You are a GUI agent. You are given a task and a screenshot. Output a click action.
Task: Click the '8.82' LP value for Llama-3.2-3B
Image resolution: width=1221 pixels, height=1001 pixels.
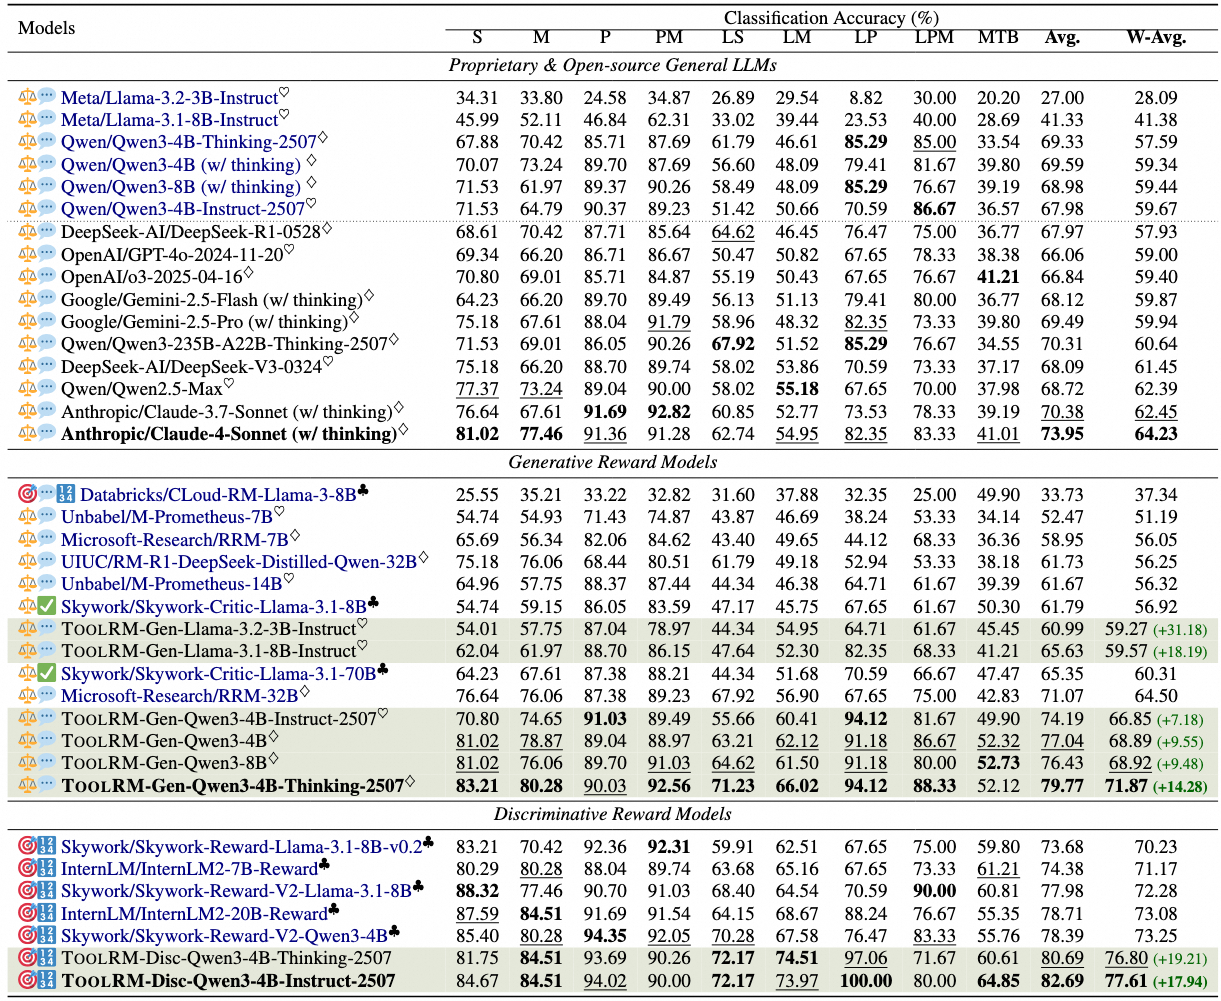[866, 98]
